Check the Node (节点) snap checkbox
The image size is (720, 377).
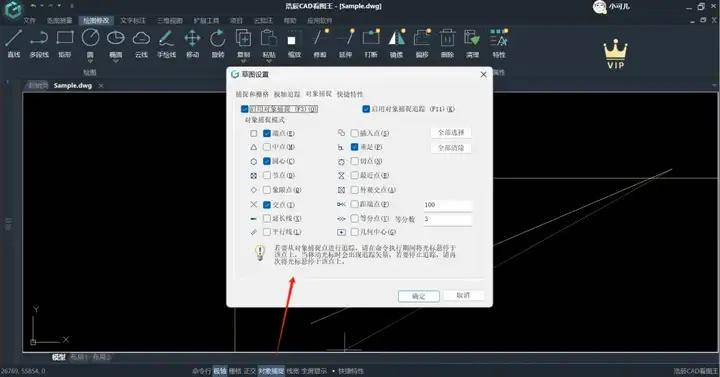[x=267, y=175]
